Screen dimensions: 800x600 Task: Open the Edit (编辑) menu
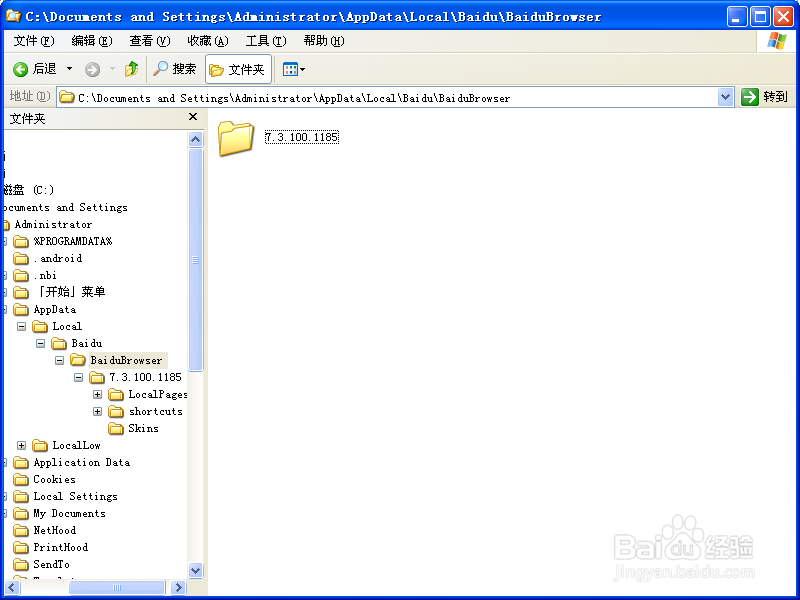click(x=92, y=41)
